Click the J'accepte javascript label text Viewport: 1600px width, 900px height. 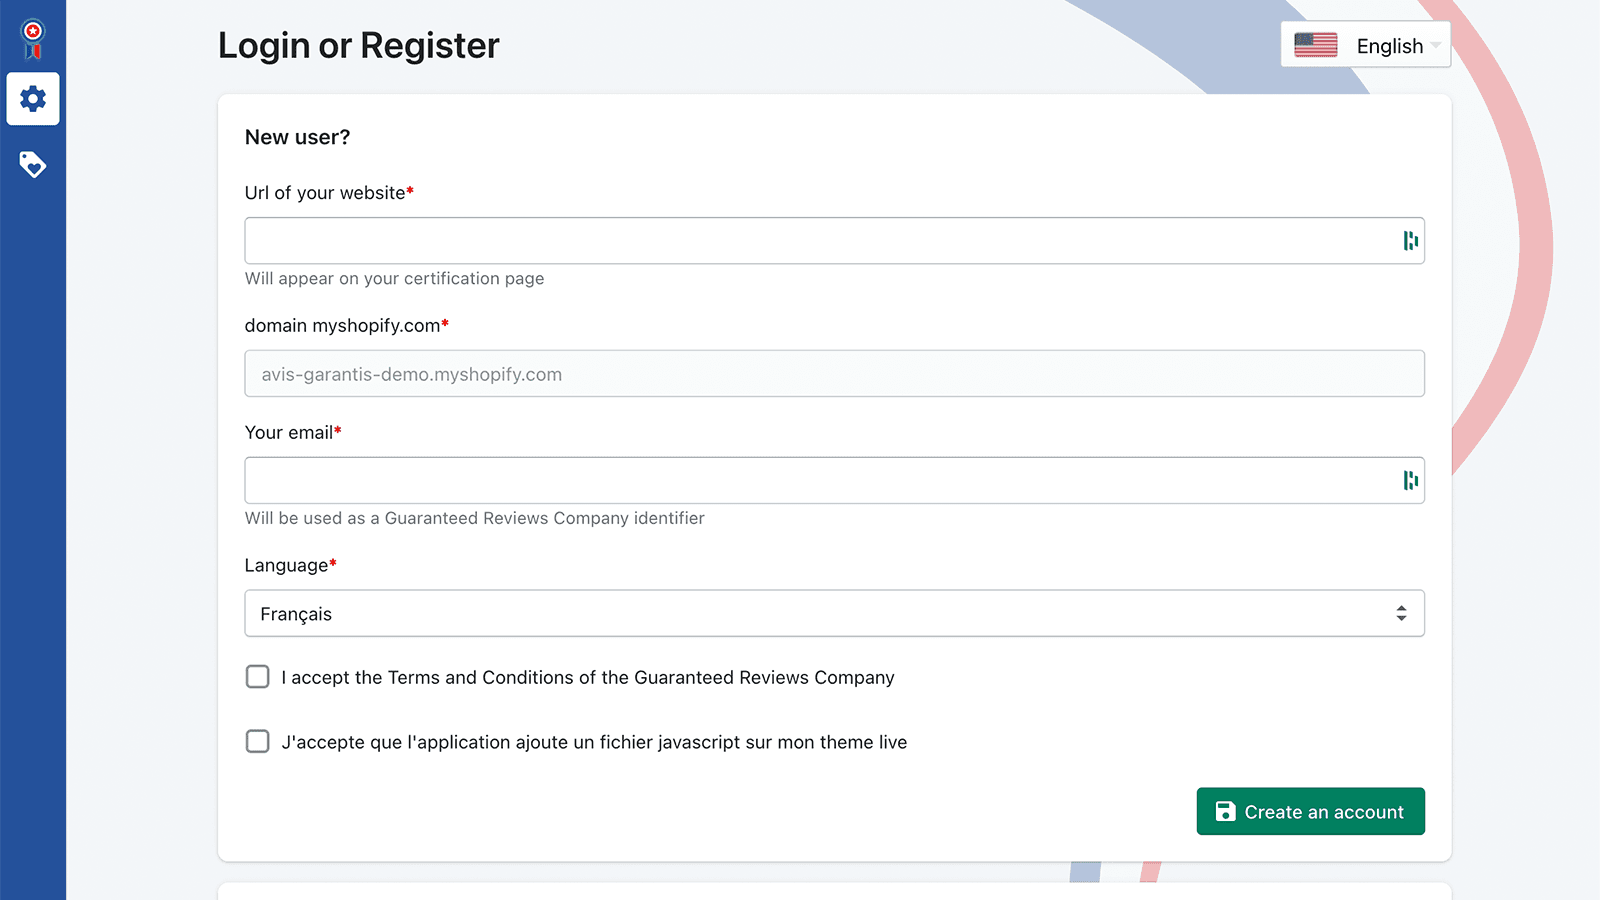point(594,743)
